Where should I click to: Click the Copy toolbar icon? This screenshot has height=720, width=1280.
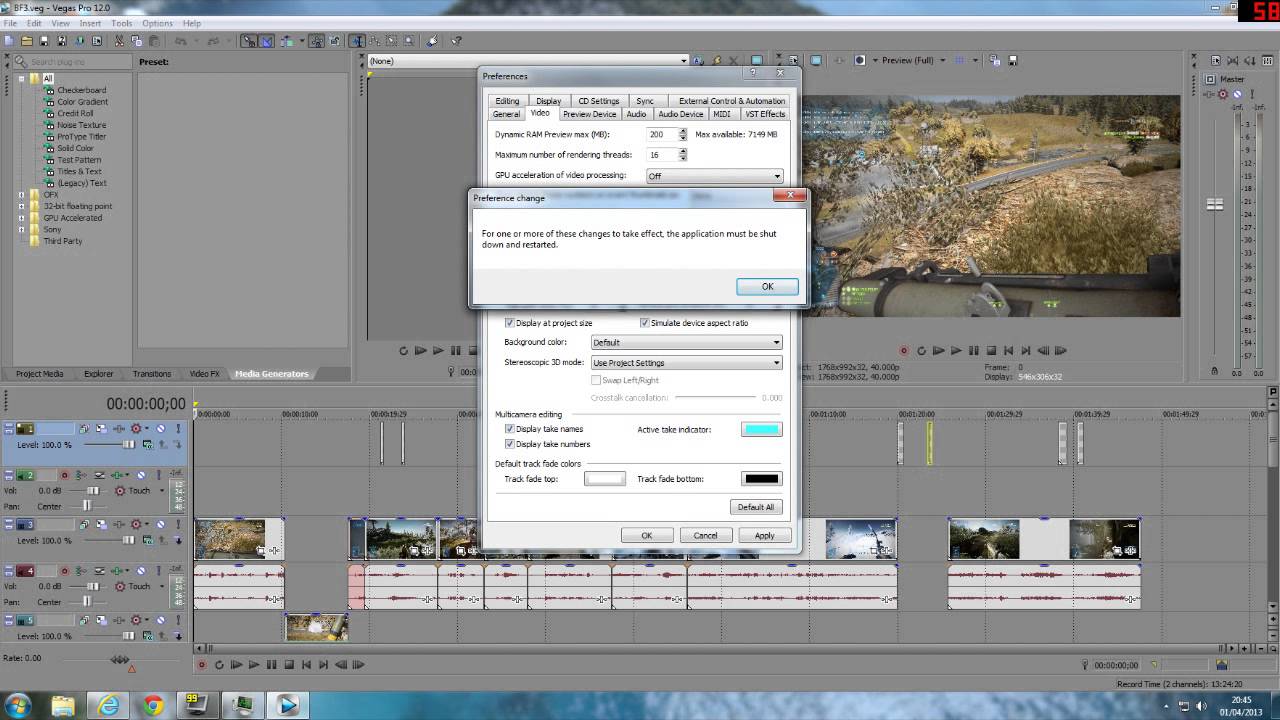(137, 41)
